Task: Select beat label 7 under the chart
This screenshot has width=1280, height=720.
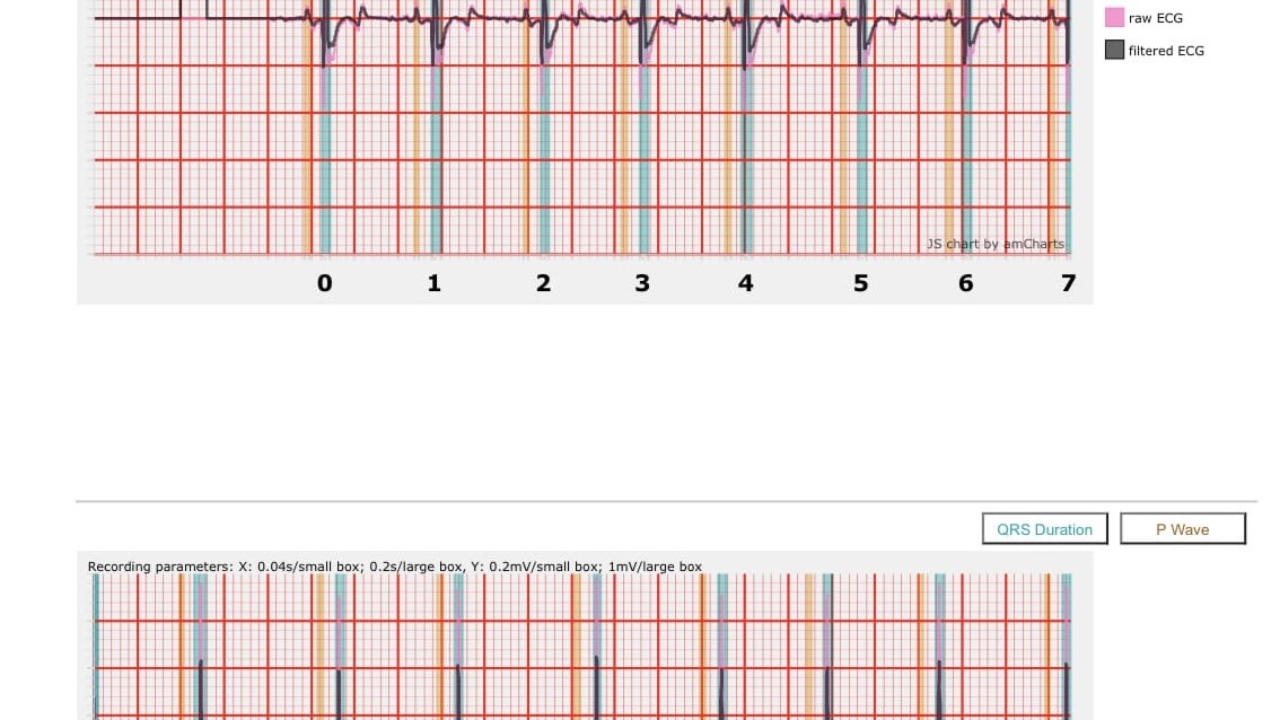Action: pos(1068,283)
